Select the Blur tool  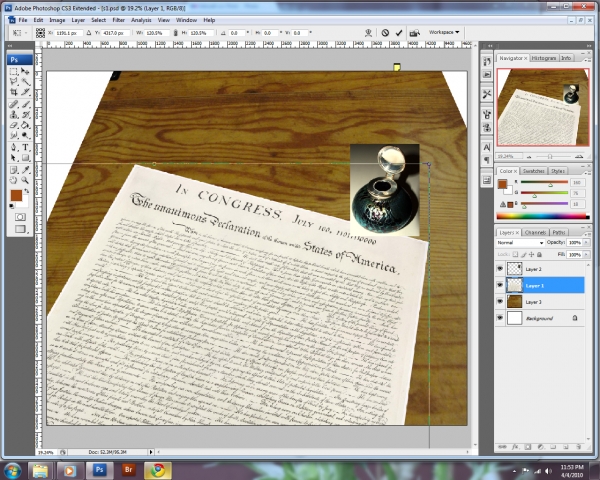point(14,135)
